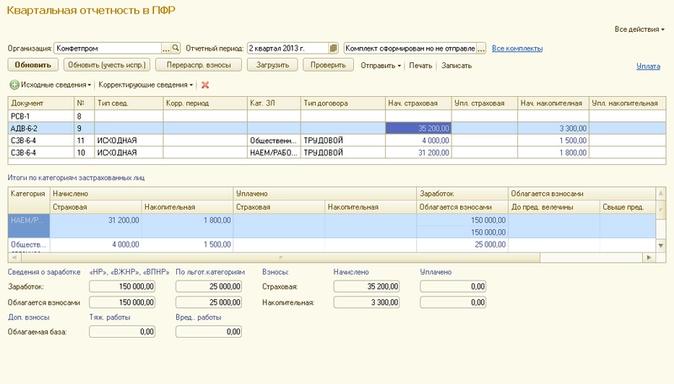Click ellipsis button next to package status
This screenshot has width=674, height=384.
pyautogui.click(x=481, y=48)
